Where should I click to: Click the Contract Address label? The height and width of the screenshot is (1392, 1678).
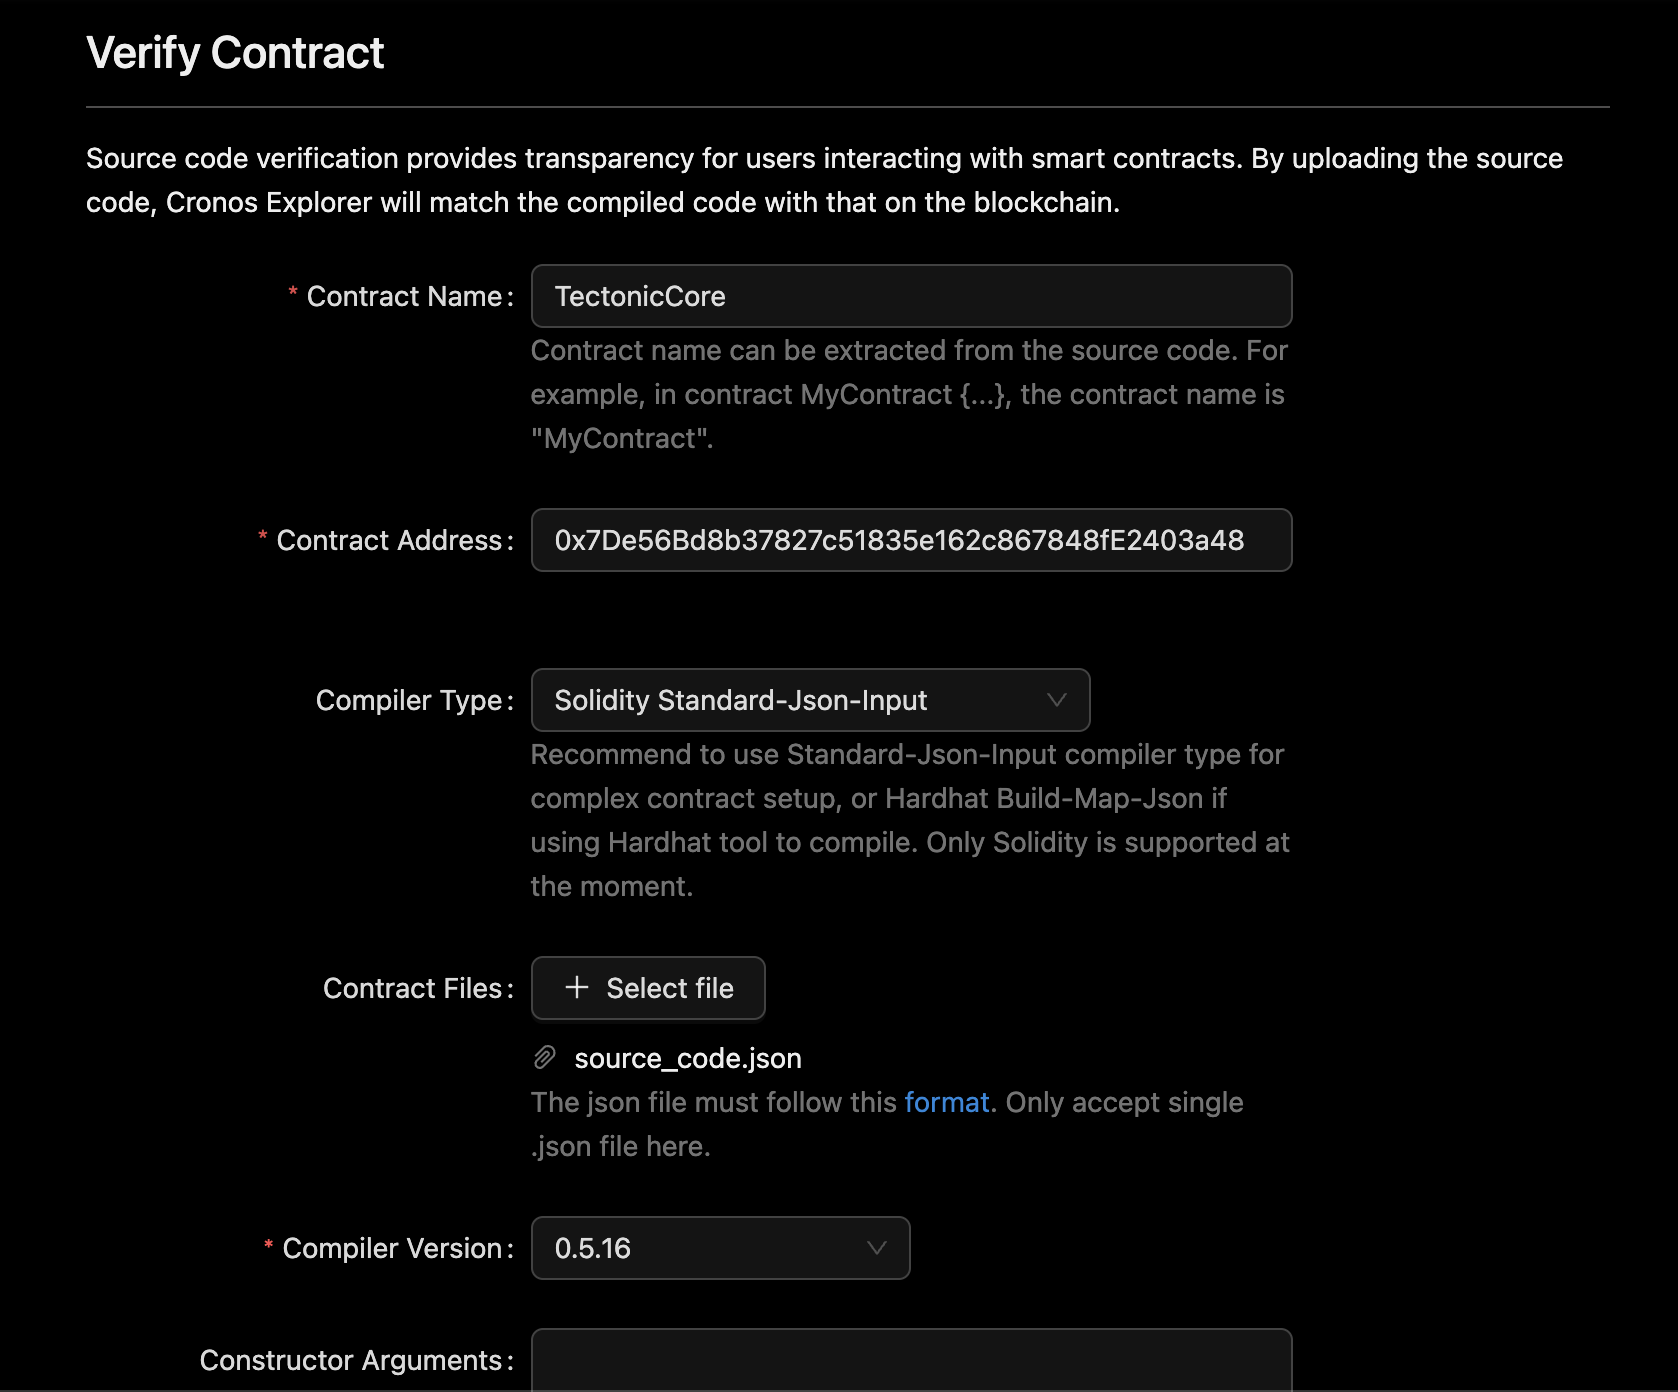tap(389, 540)
